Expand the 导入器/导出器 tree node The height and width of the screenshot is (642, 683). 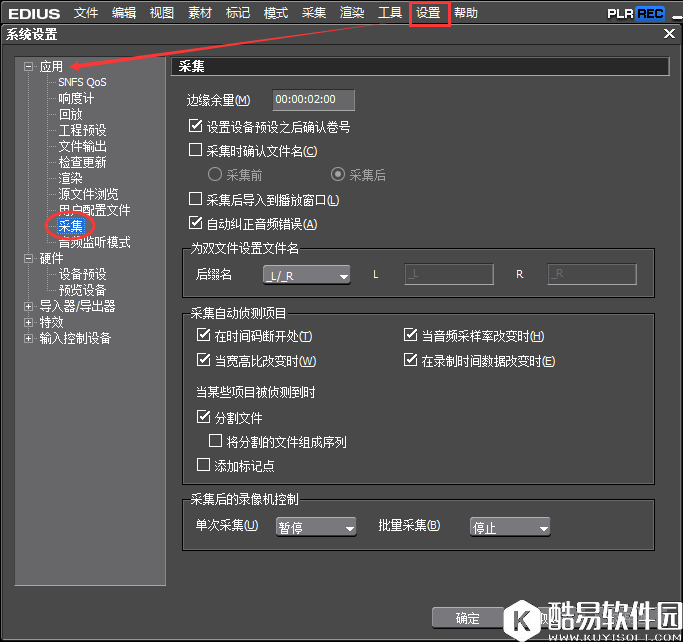[28, 307]
